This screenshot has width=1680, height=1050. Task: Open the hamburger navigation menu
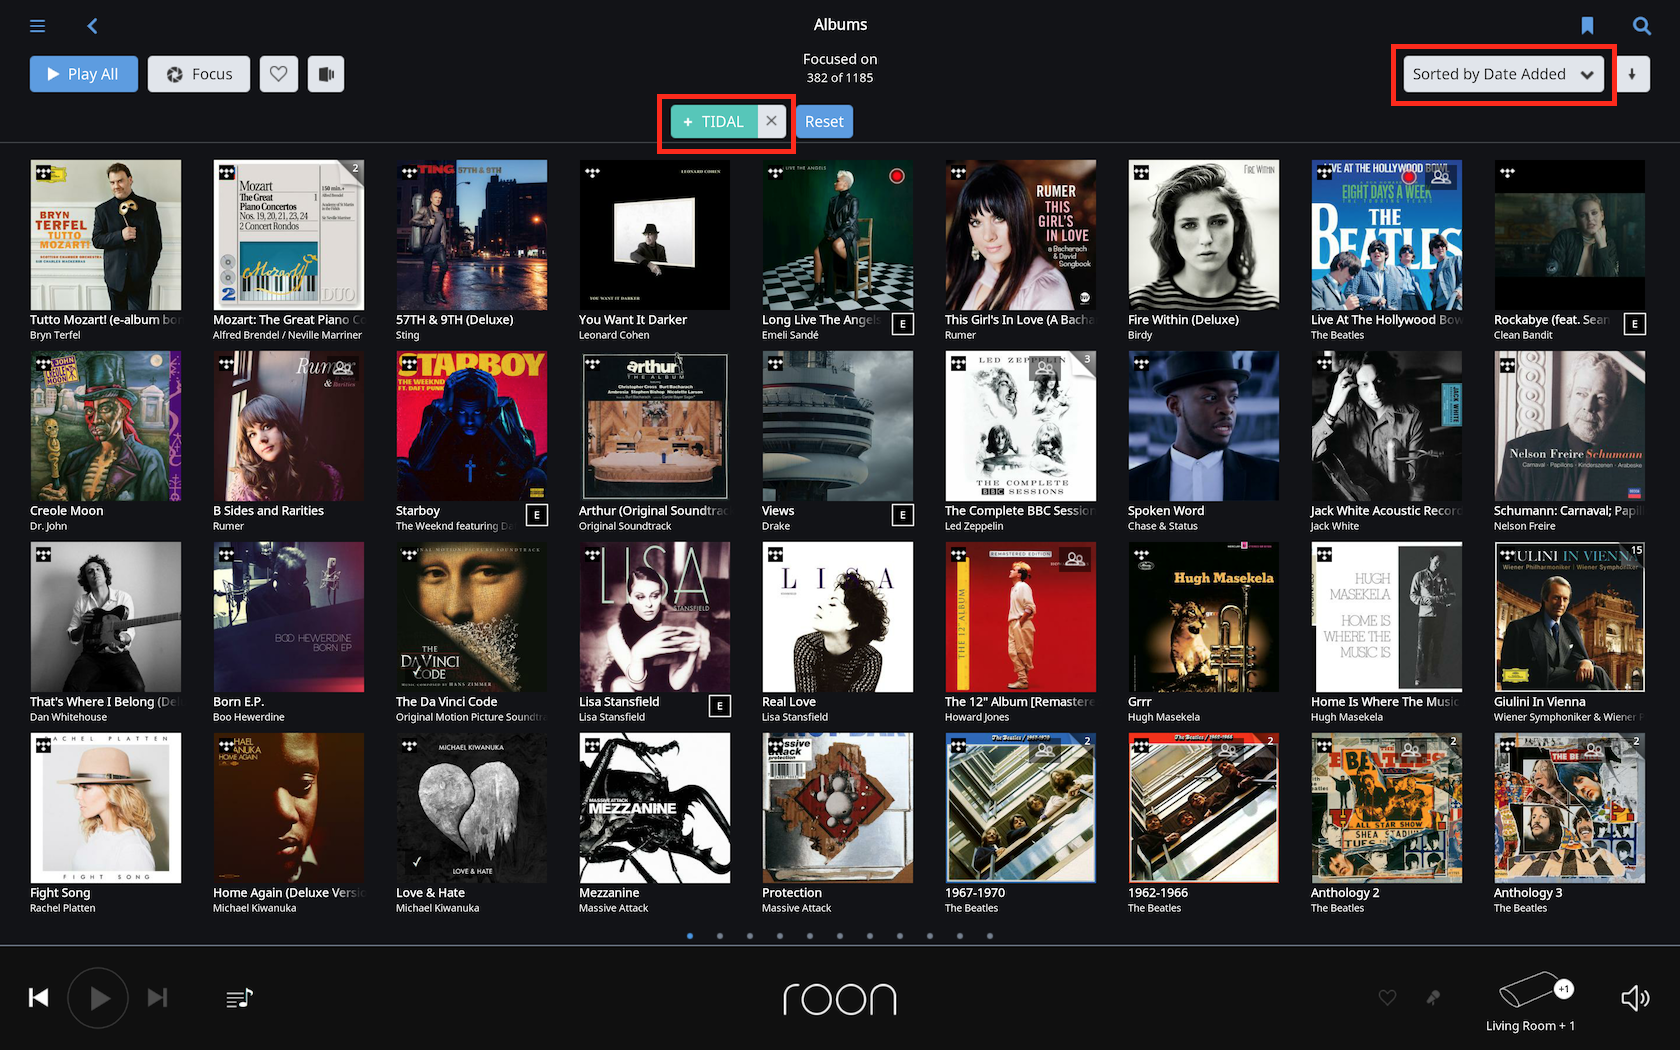38,26
